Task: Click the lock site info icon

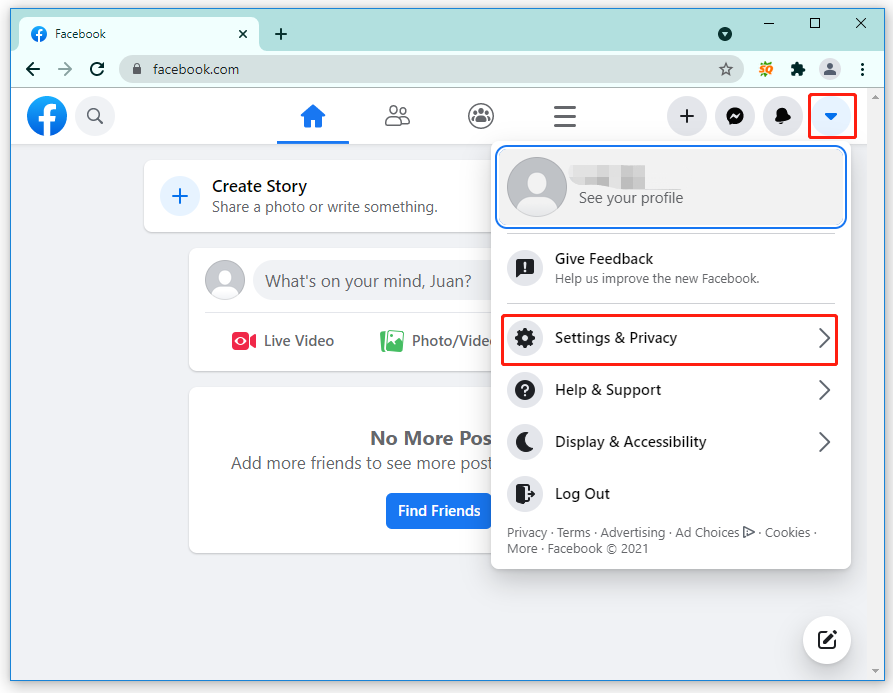Action: 137,69
